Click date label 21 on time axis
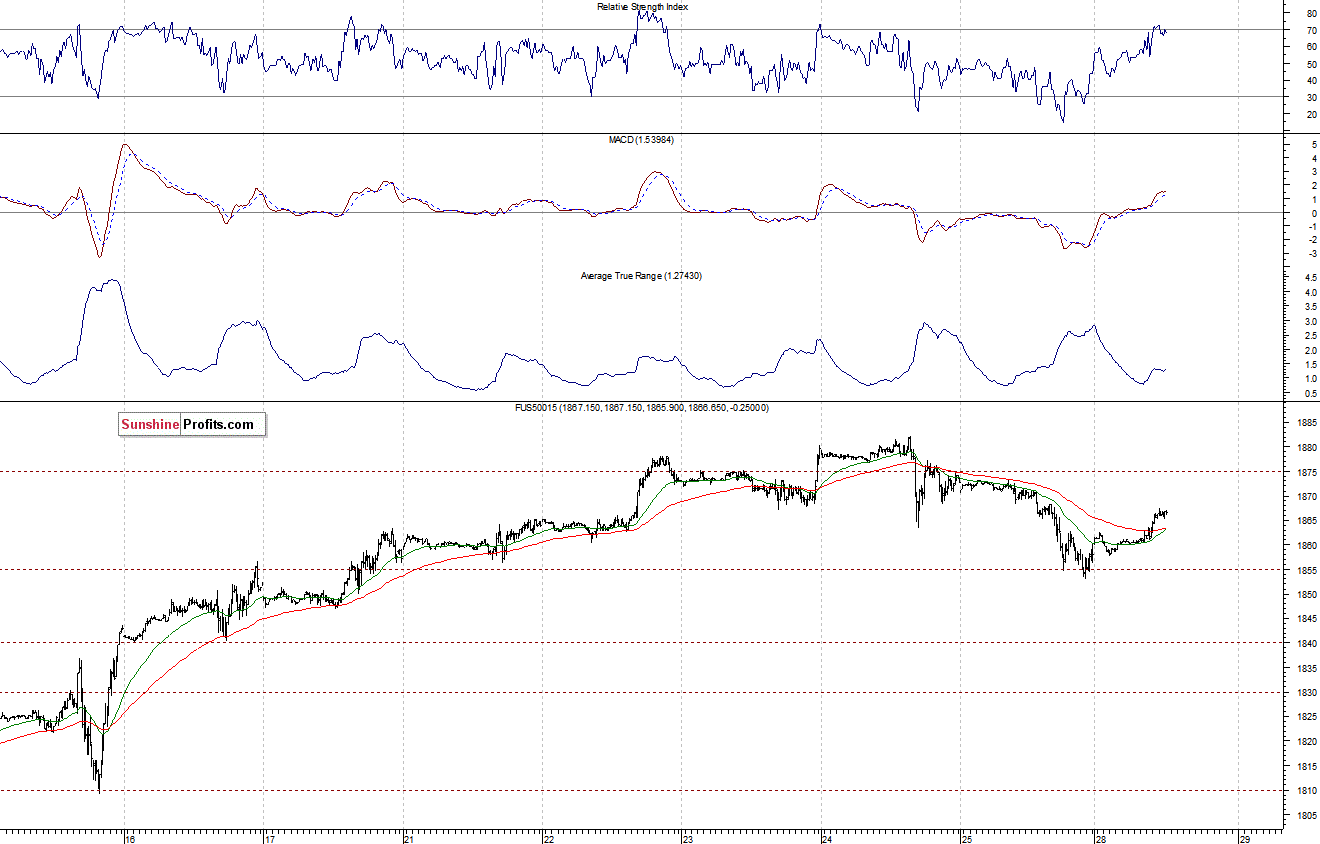 pos(409,838)
